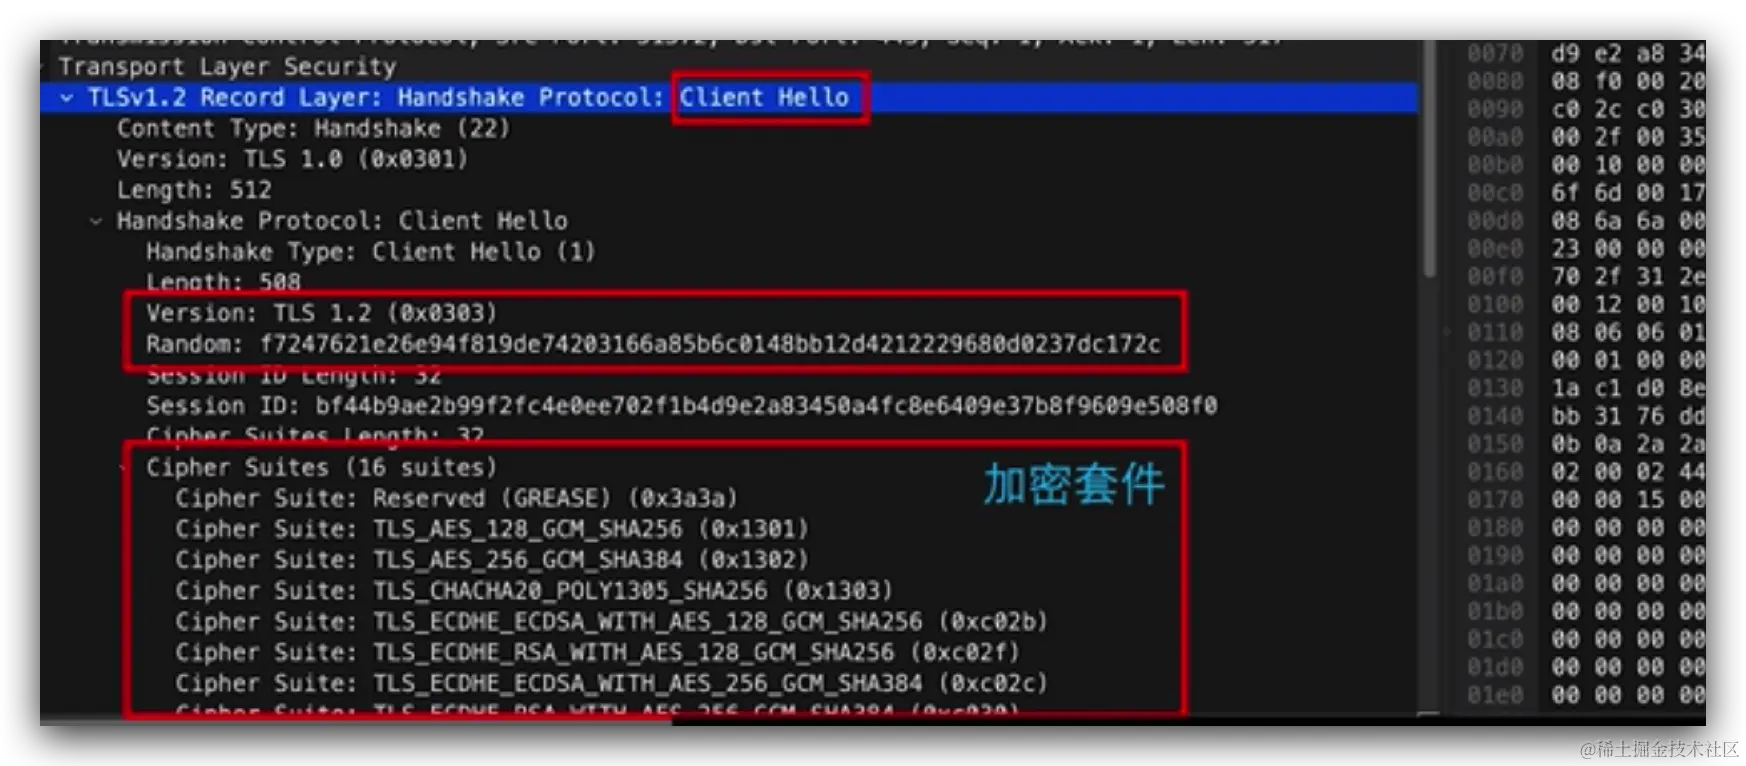This screenshot has height=766, width=1746.
Task: Collapse Handshake Protocol: Client Hello subtree
Action: pyautogui.click(x=96, y=221)
